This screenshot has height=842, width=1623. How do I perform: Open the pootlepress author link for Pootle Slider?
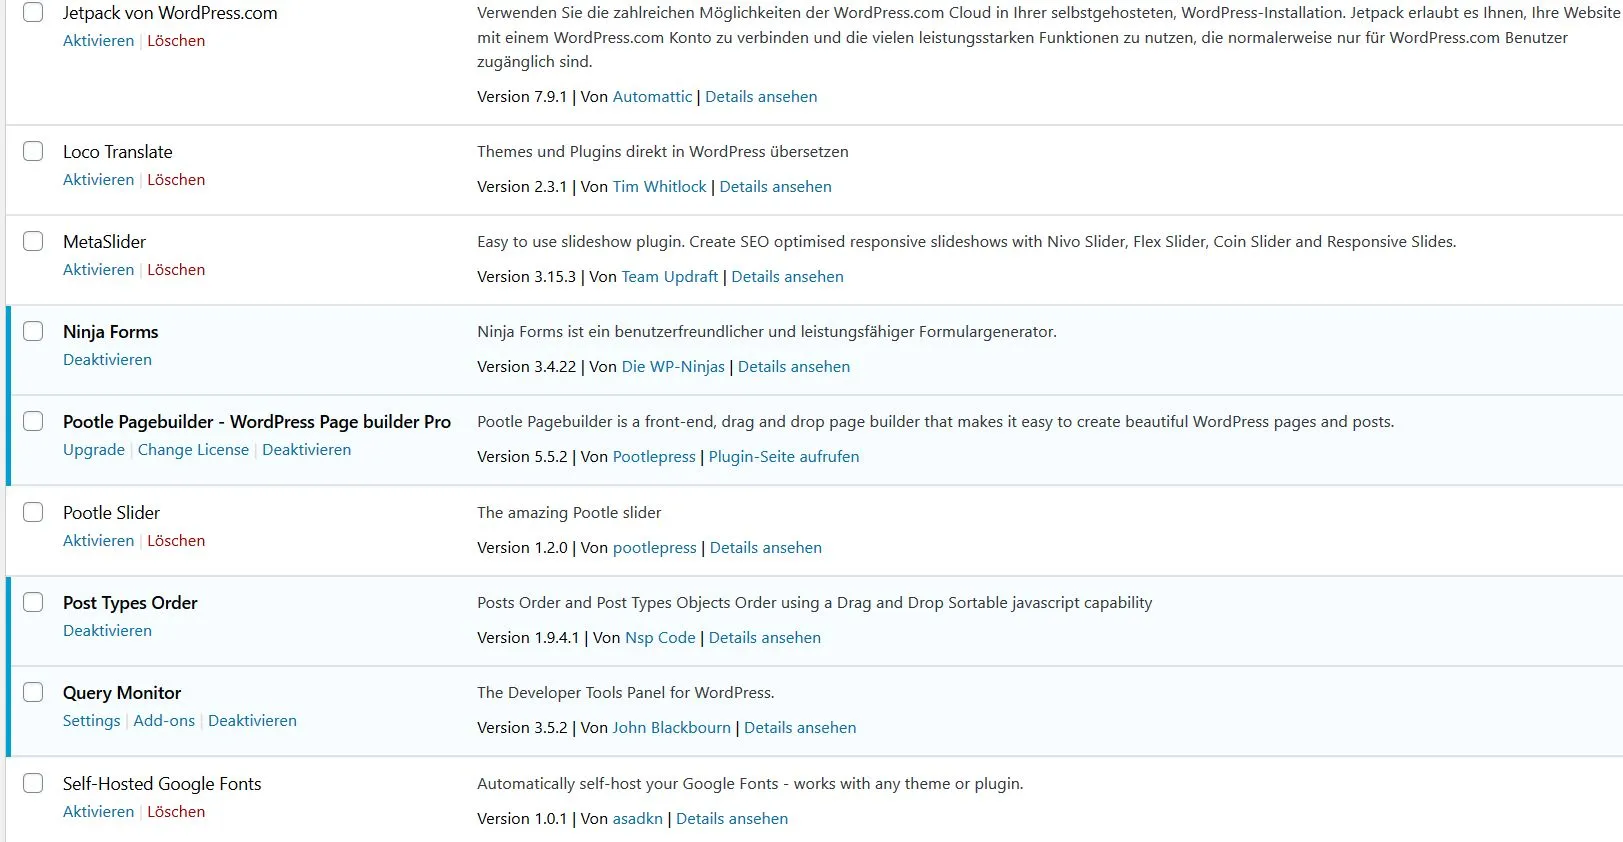tap(655, 548)
